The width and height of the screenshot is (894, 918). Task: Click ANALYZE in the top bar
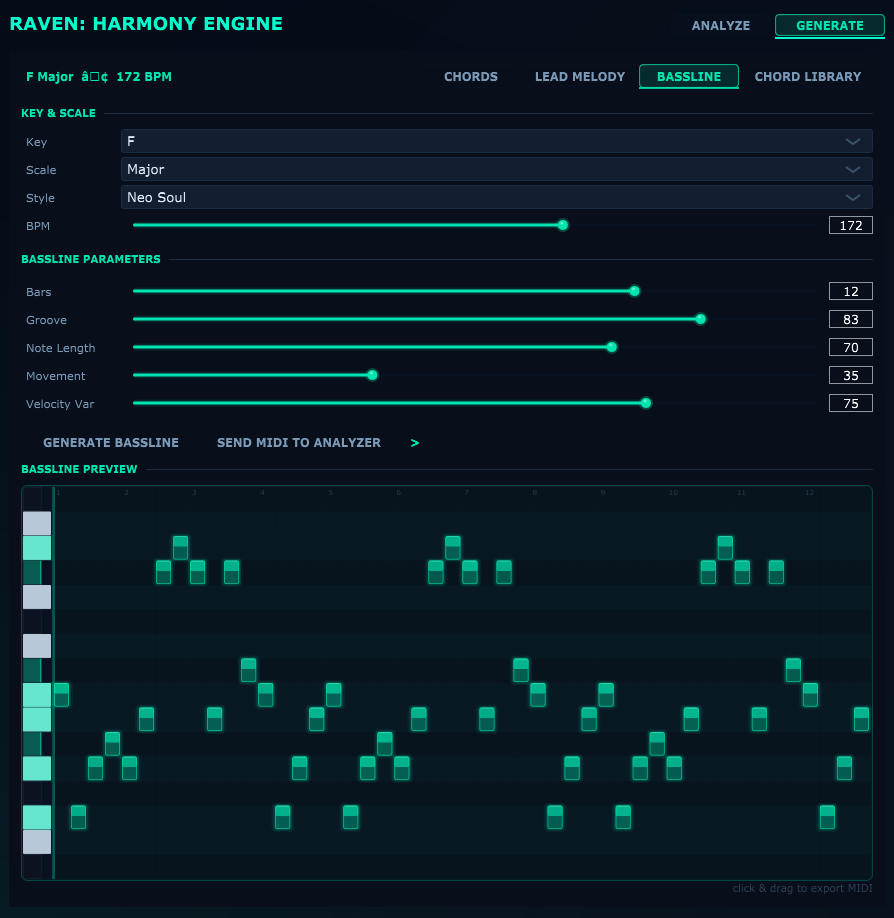point(720,25)
